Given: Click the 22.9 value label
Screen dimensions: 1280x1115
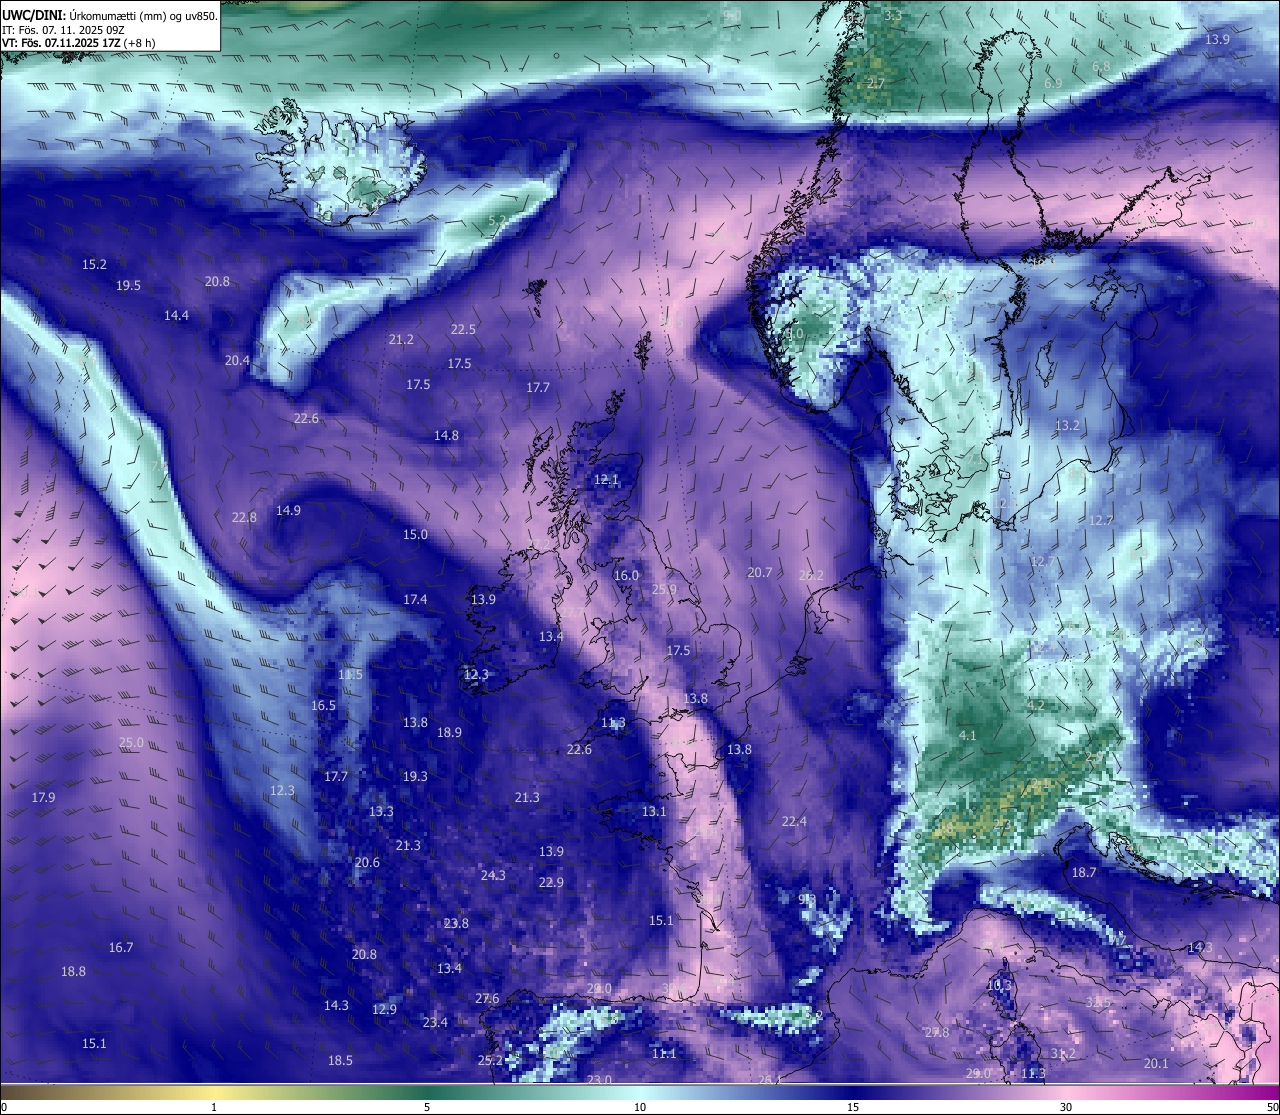Looking at the screenshot, I should 551,883.
